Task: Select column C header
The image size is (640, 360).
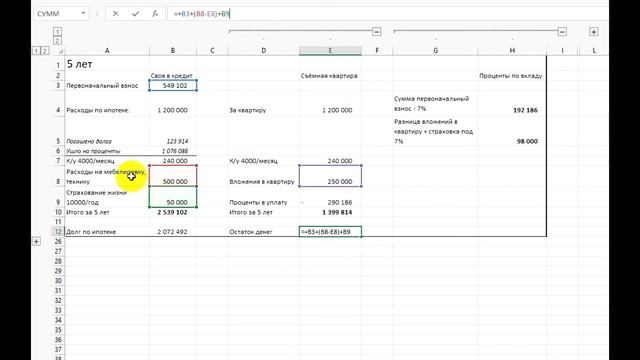Action: (x=212, y=51)
